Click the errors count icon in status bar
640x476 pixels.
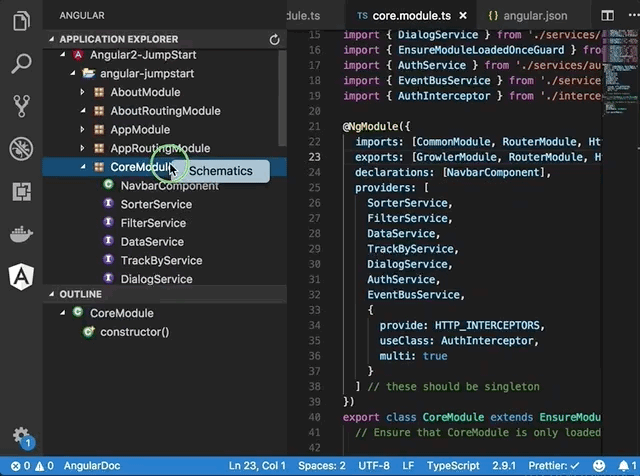15,466
